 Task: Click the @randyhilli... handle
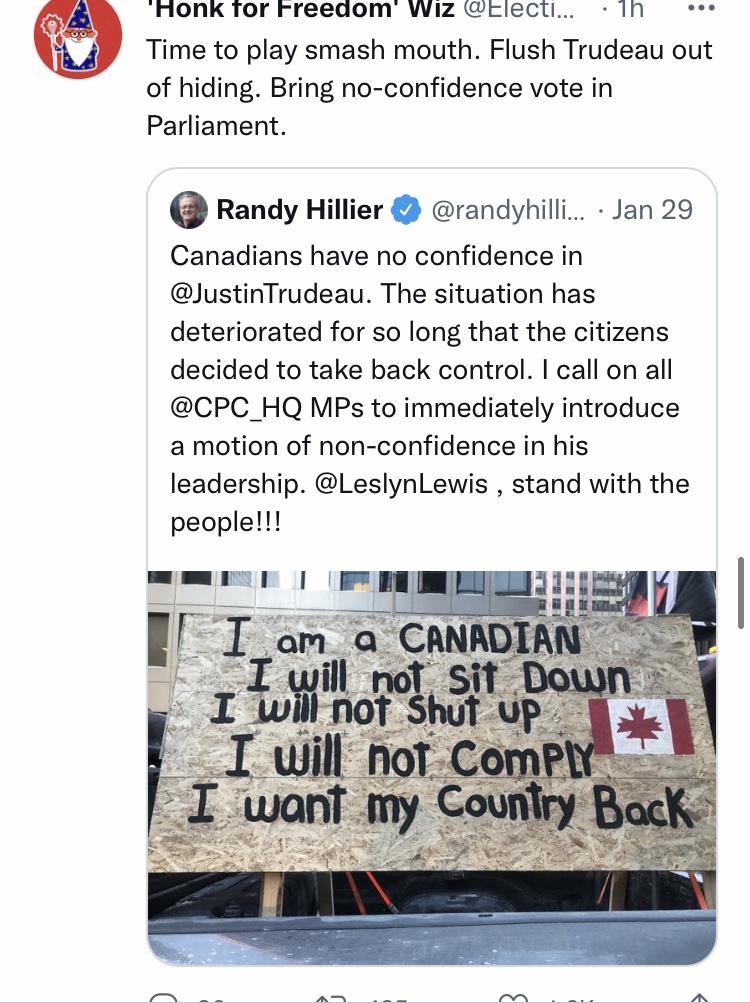508,210
